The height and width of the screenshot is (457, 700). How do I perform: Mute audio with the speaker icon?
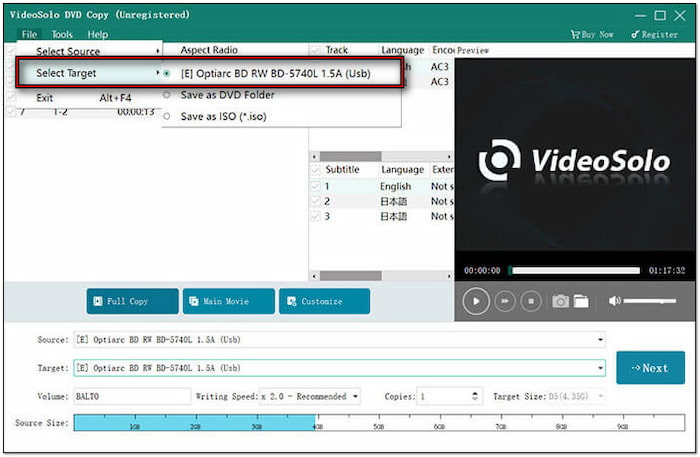614,301
